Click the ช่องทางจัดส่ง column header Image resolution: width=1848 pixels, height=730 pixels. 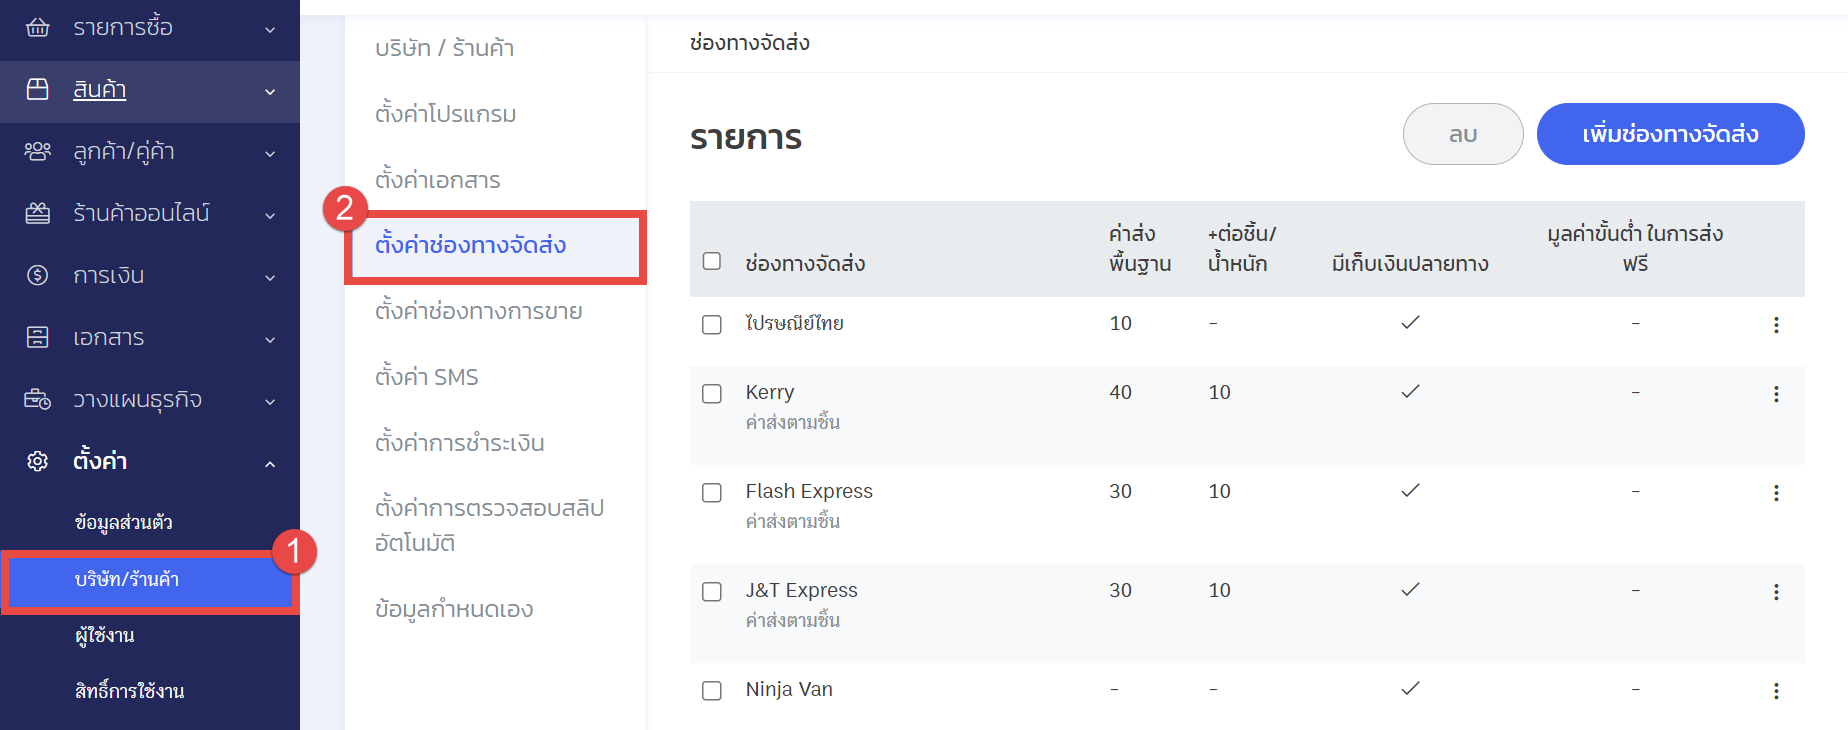click(805, 263)
